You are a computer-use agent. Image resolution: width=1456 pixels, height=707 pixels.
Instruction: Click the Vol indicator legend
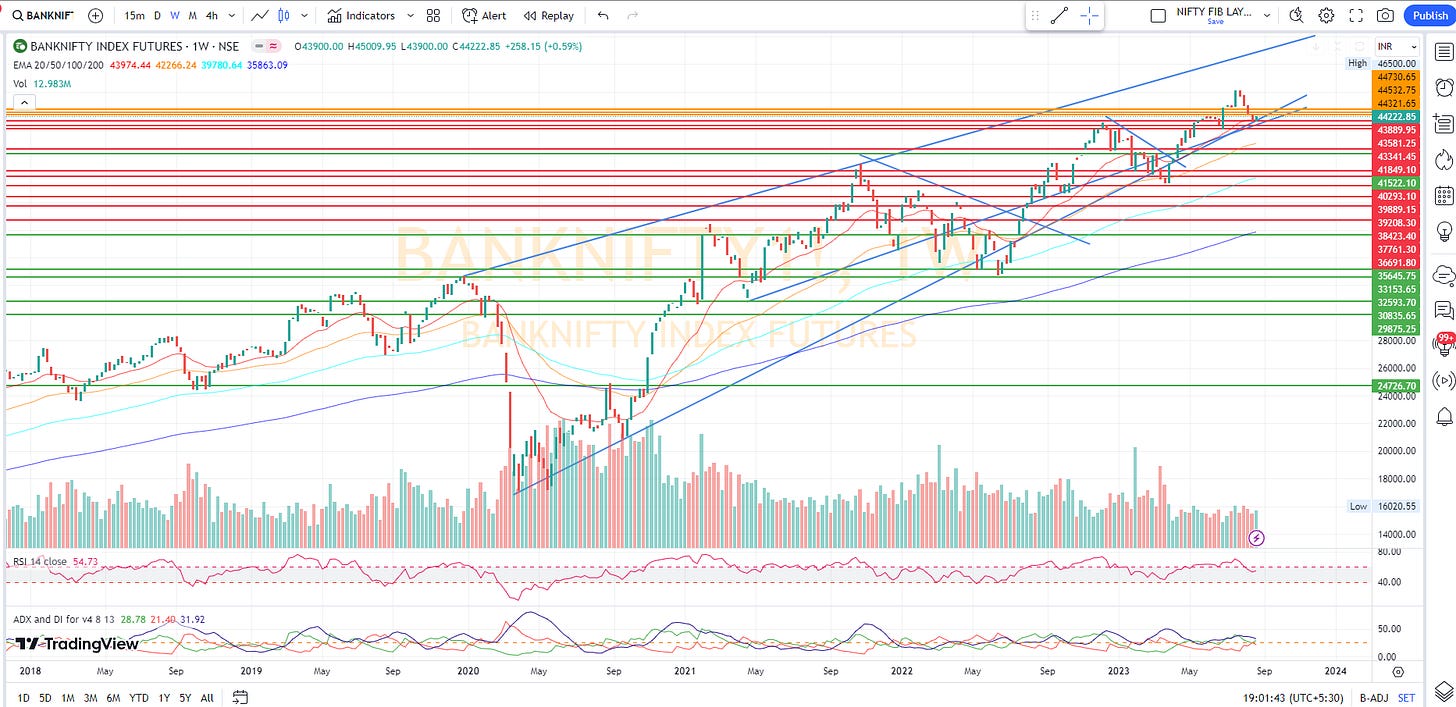[x=20, y=83]
